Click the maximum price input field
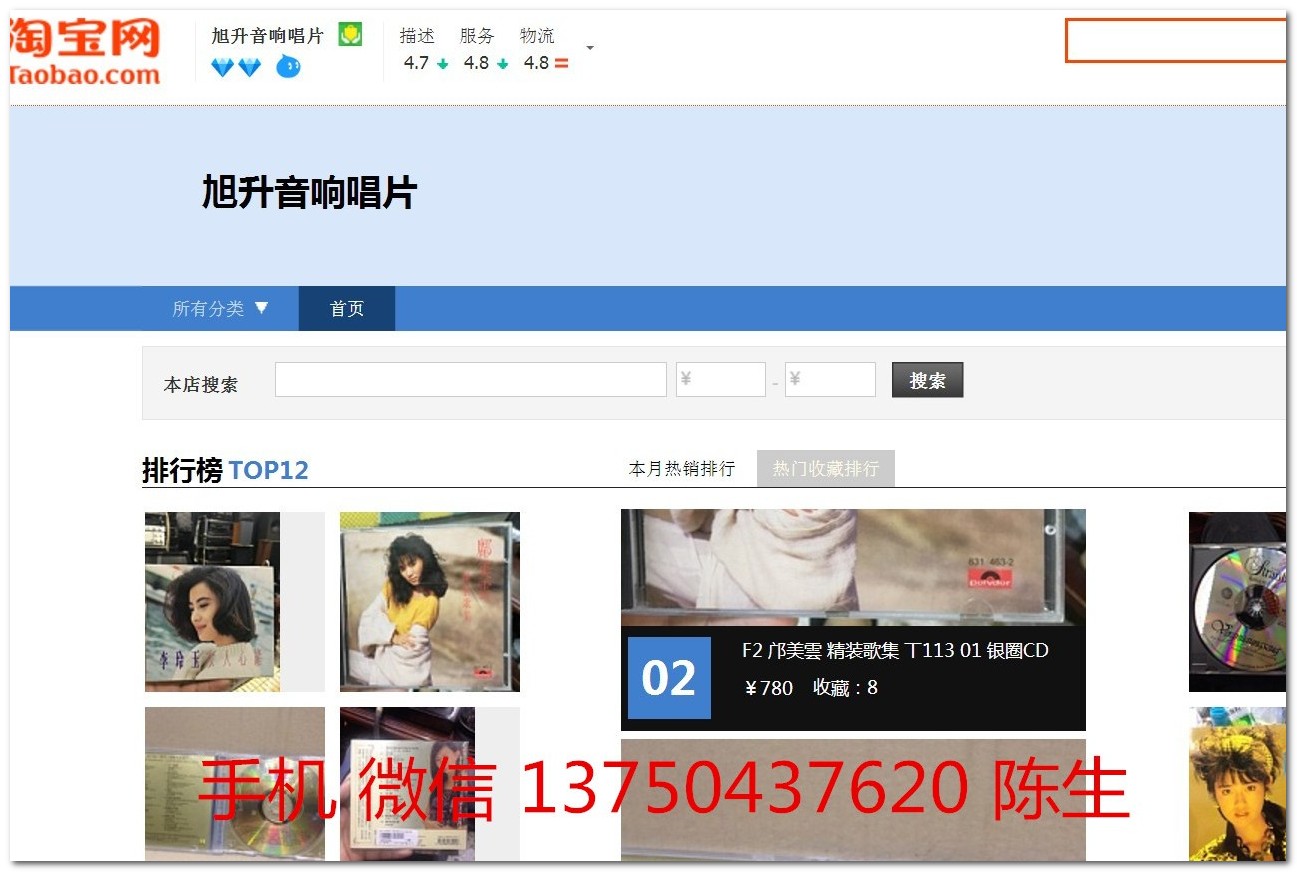Image resolution: width=1297 pixels, height=872 pixels. [x=830, y=380]
